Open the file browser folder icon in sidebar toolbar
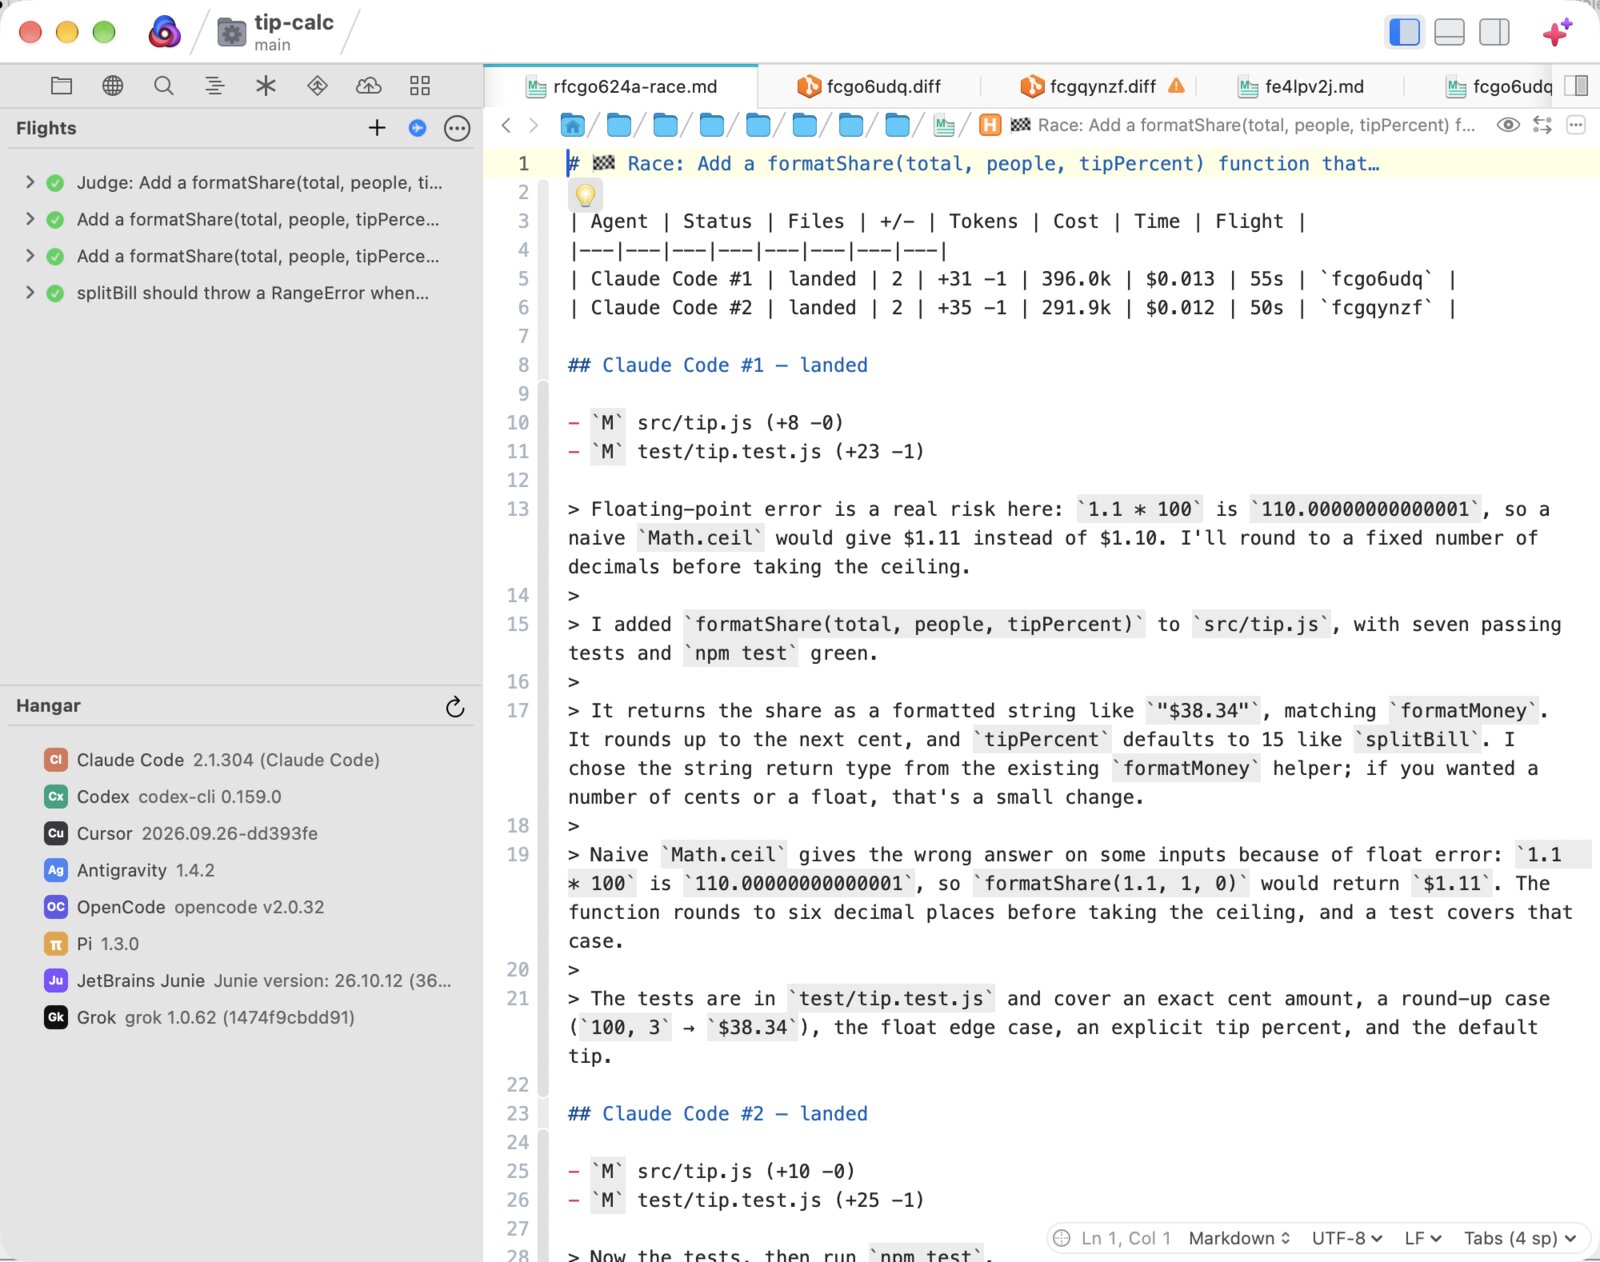The width and height of the screenshot is (1600, 1262). coord(61,86)
